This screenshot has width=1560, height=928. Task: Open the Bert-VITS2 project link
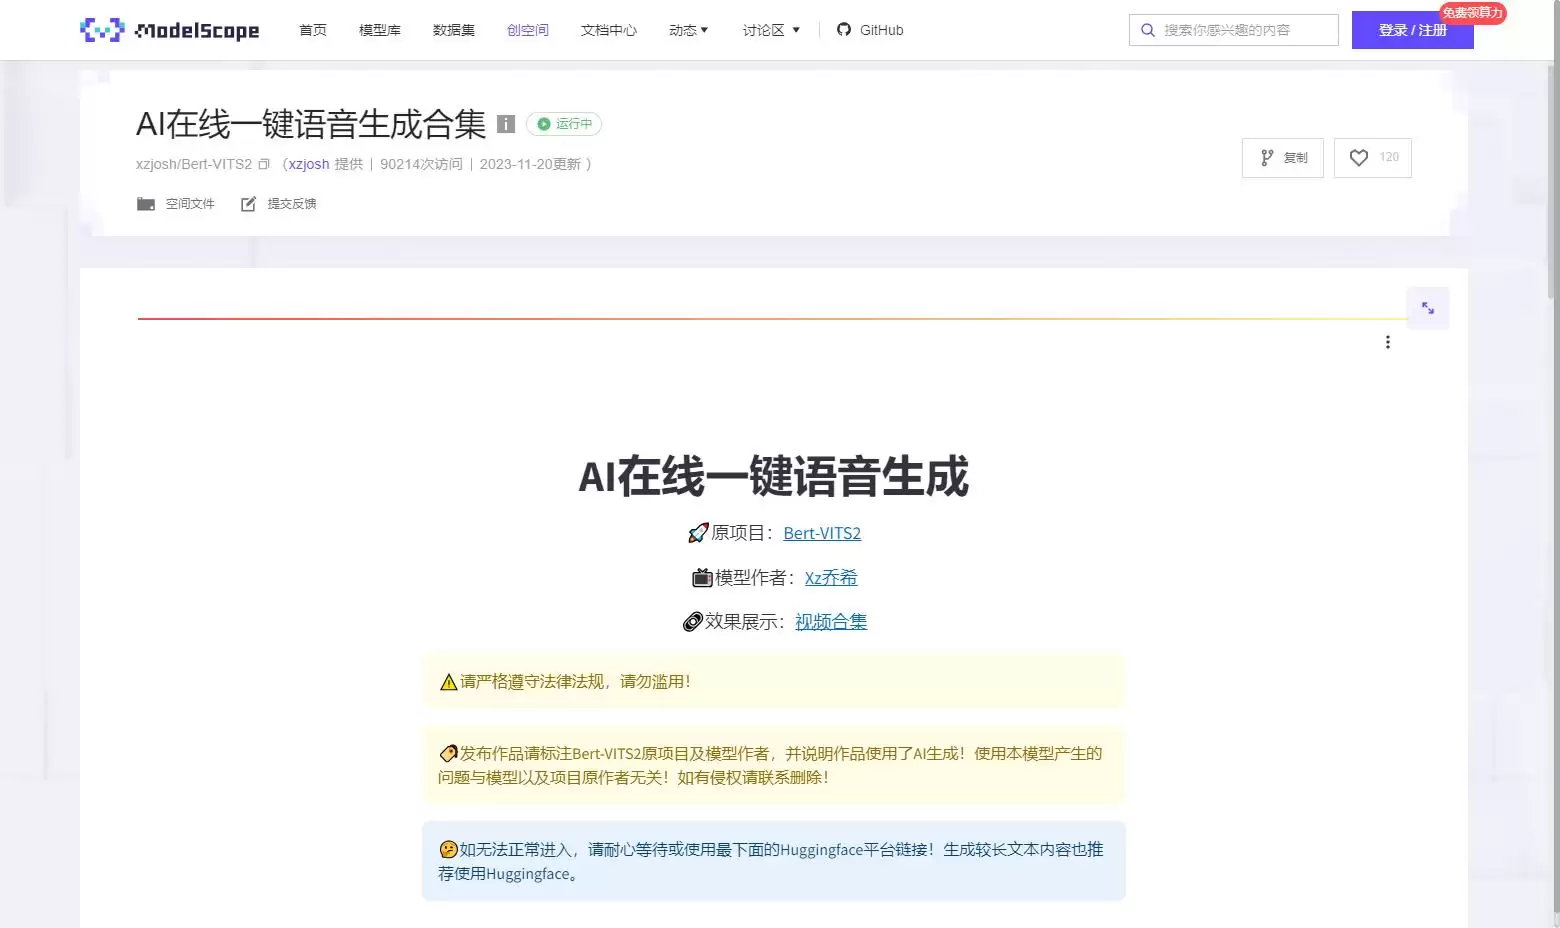(x=822, y=533)
